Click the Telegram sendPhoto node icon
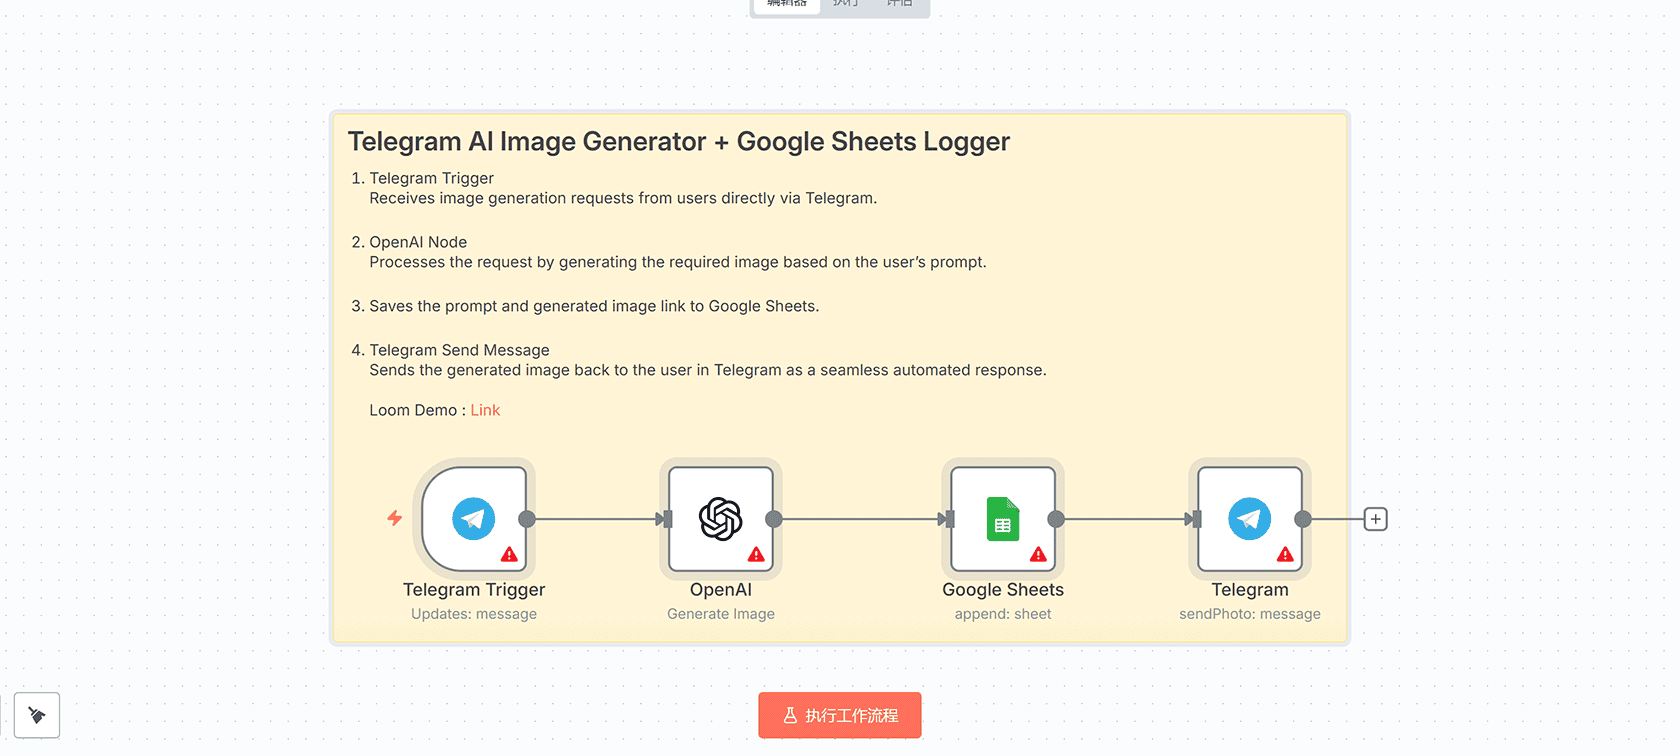1680x756 pixels. pos(1249,519)
